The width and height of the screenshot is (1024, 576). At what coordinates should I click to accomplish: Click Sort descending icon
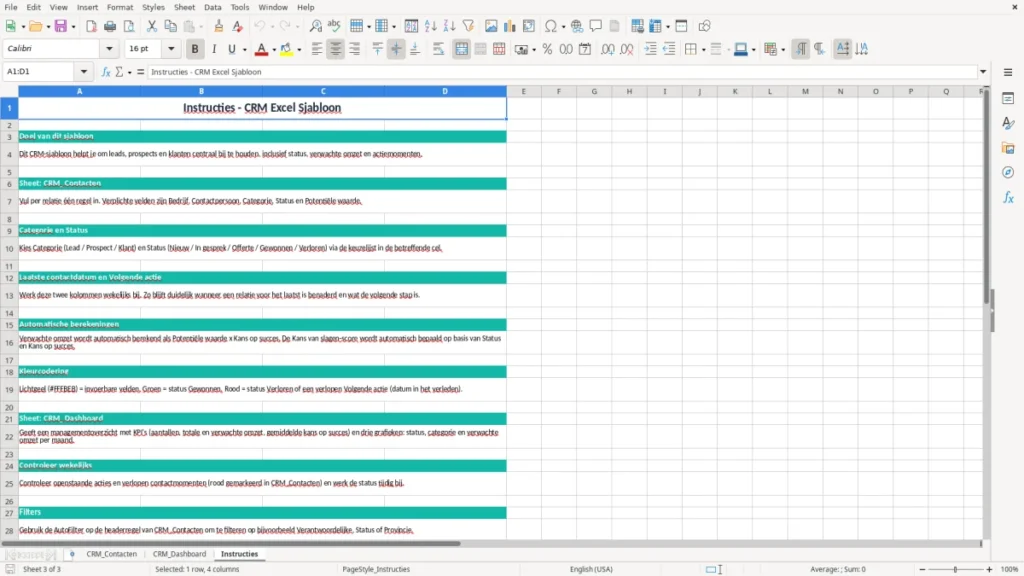[x=449, y=26]
